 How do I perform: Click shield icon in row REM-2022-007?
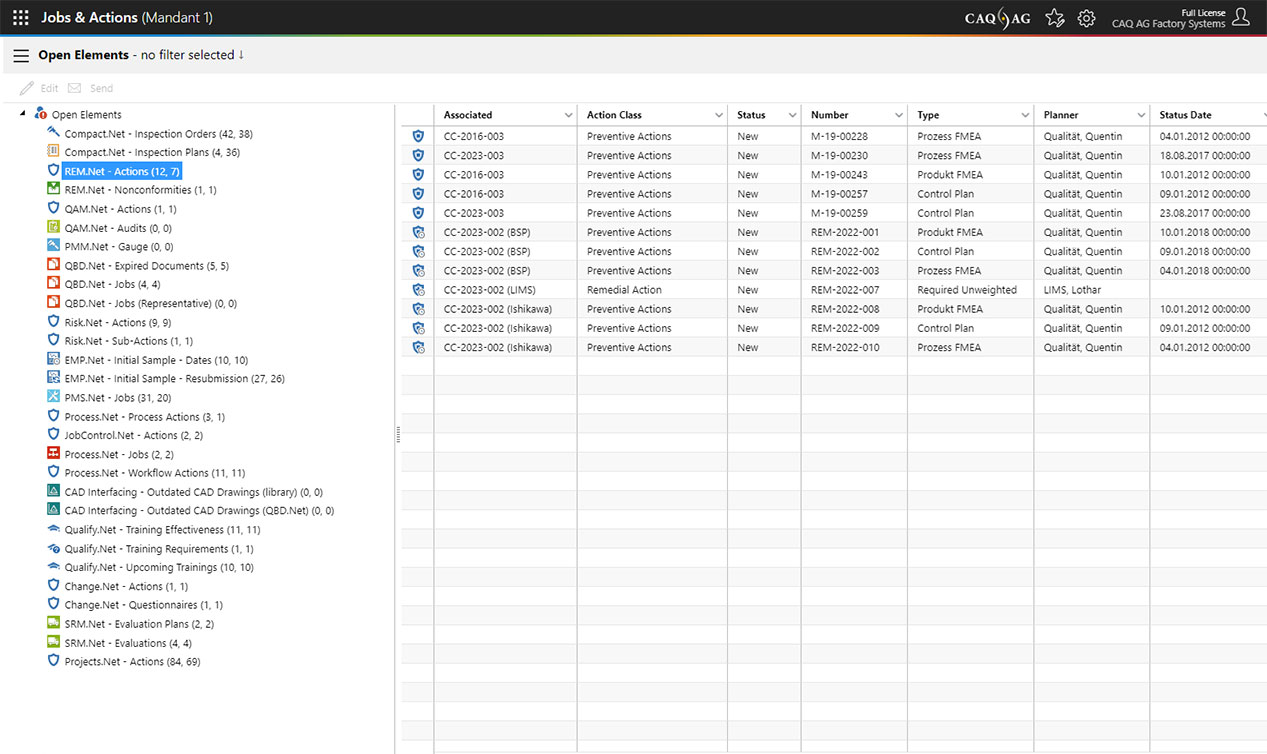418,290
